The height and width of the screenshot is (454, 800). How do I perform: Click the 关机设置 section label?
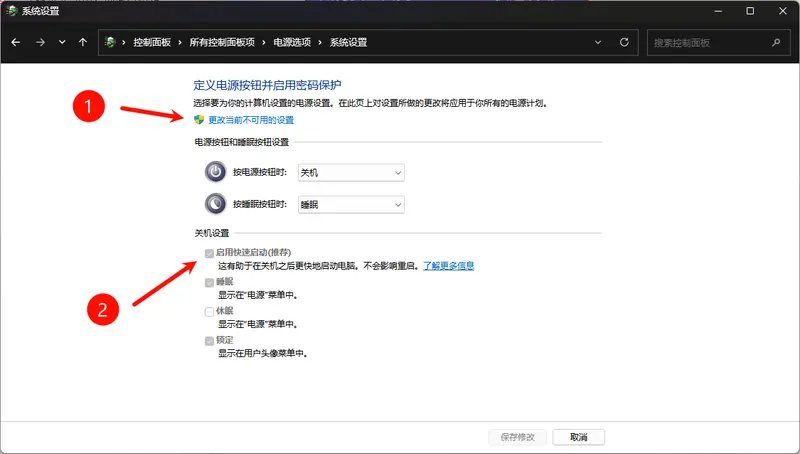point(212,233)
